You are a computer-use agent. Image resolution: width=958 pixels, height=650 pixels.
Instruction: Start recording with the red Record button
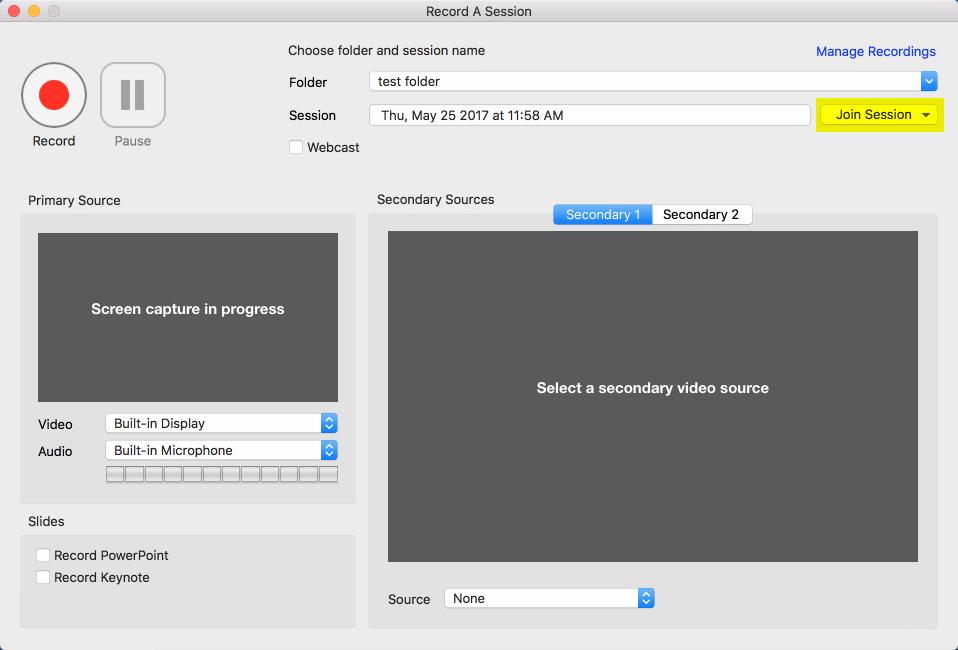pyautogui.click(x=54, y=95)
